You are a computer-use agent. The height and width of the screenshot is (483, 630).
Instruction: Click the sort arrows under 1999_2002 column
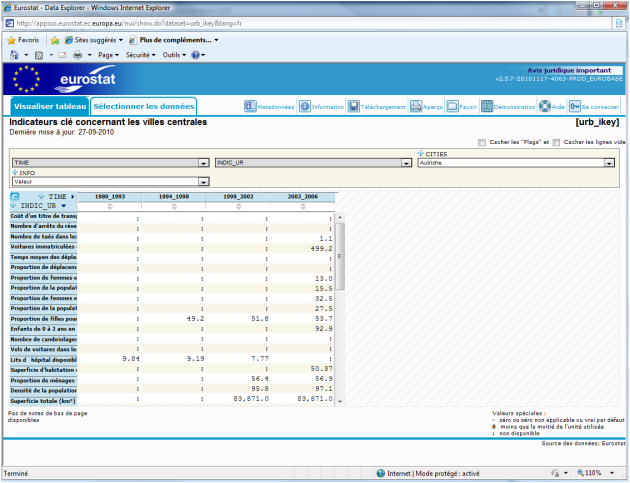239,206
